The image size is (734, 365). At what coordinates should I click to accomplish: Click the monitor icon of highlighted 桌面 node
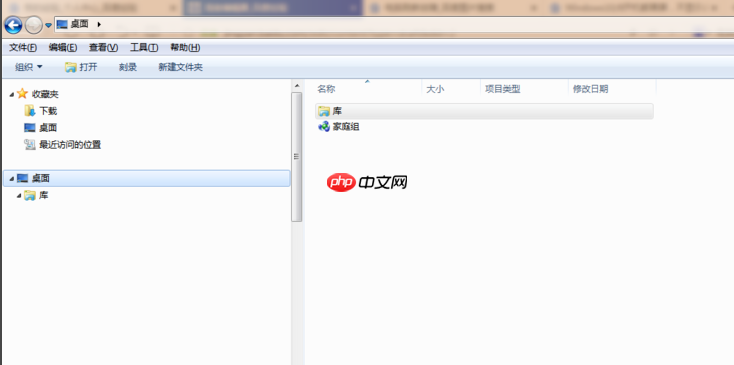[x=22, y=178]
